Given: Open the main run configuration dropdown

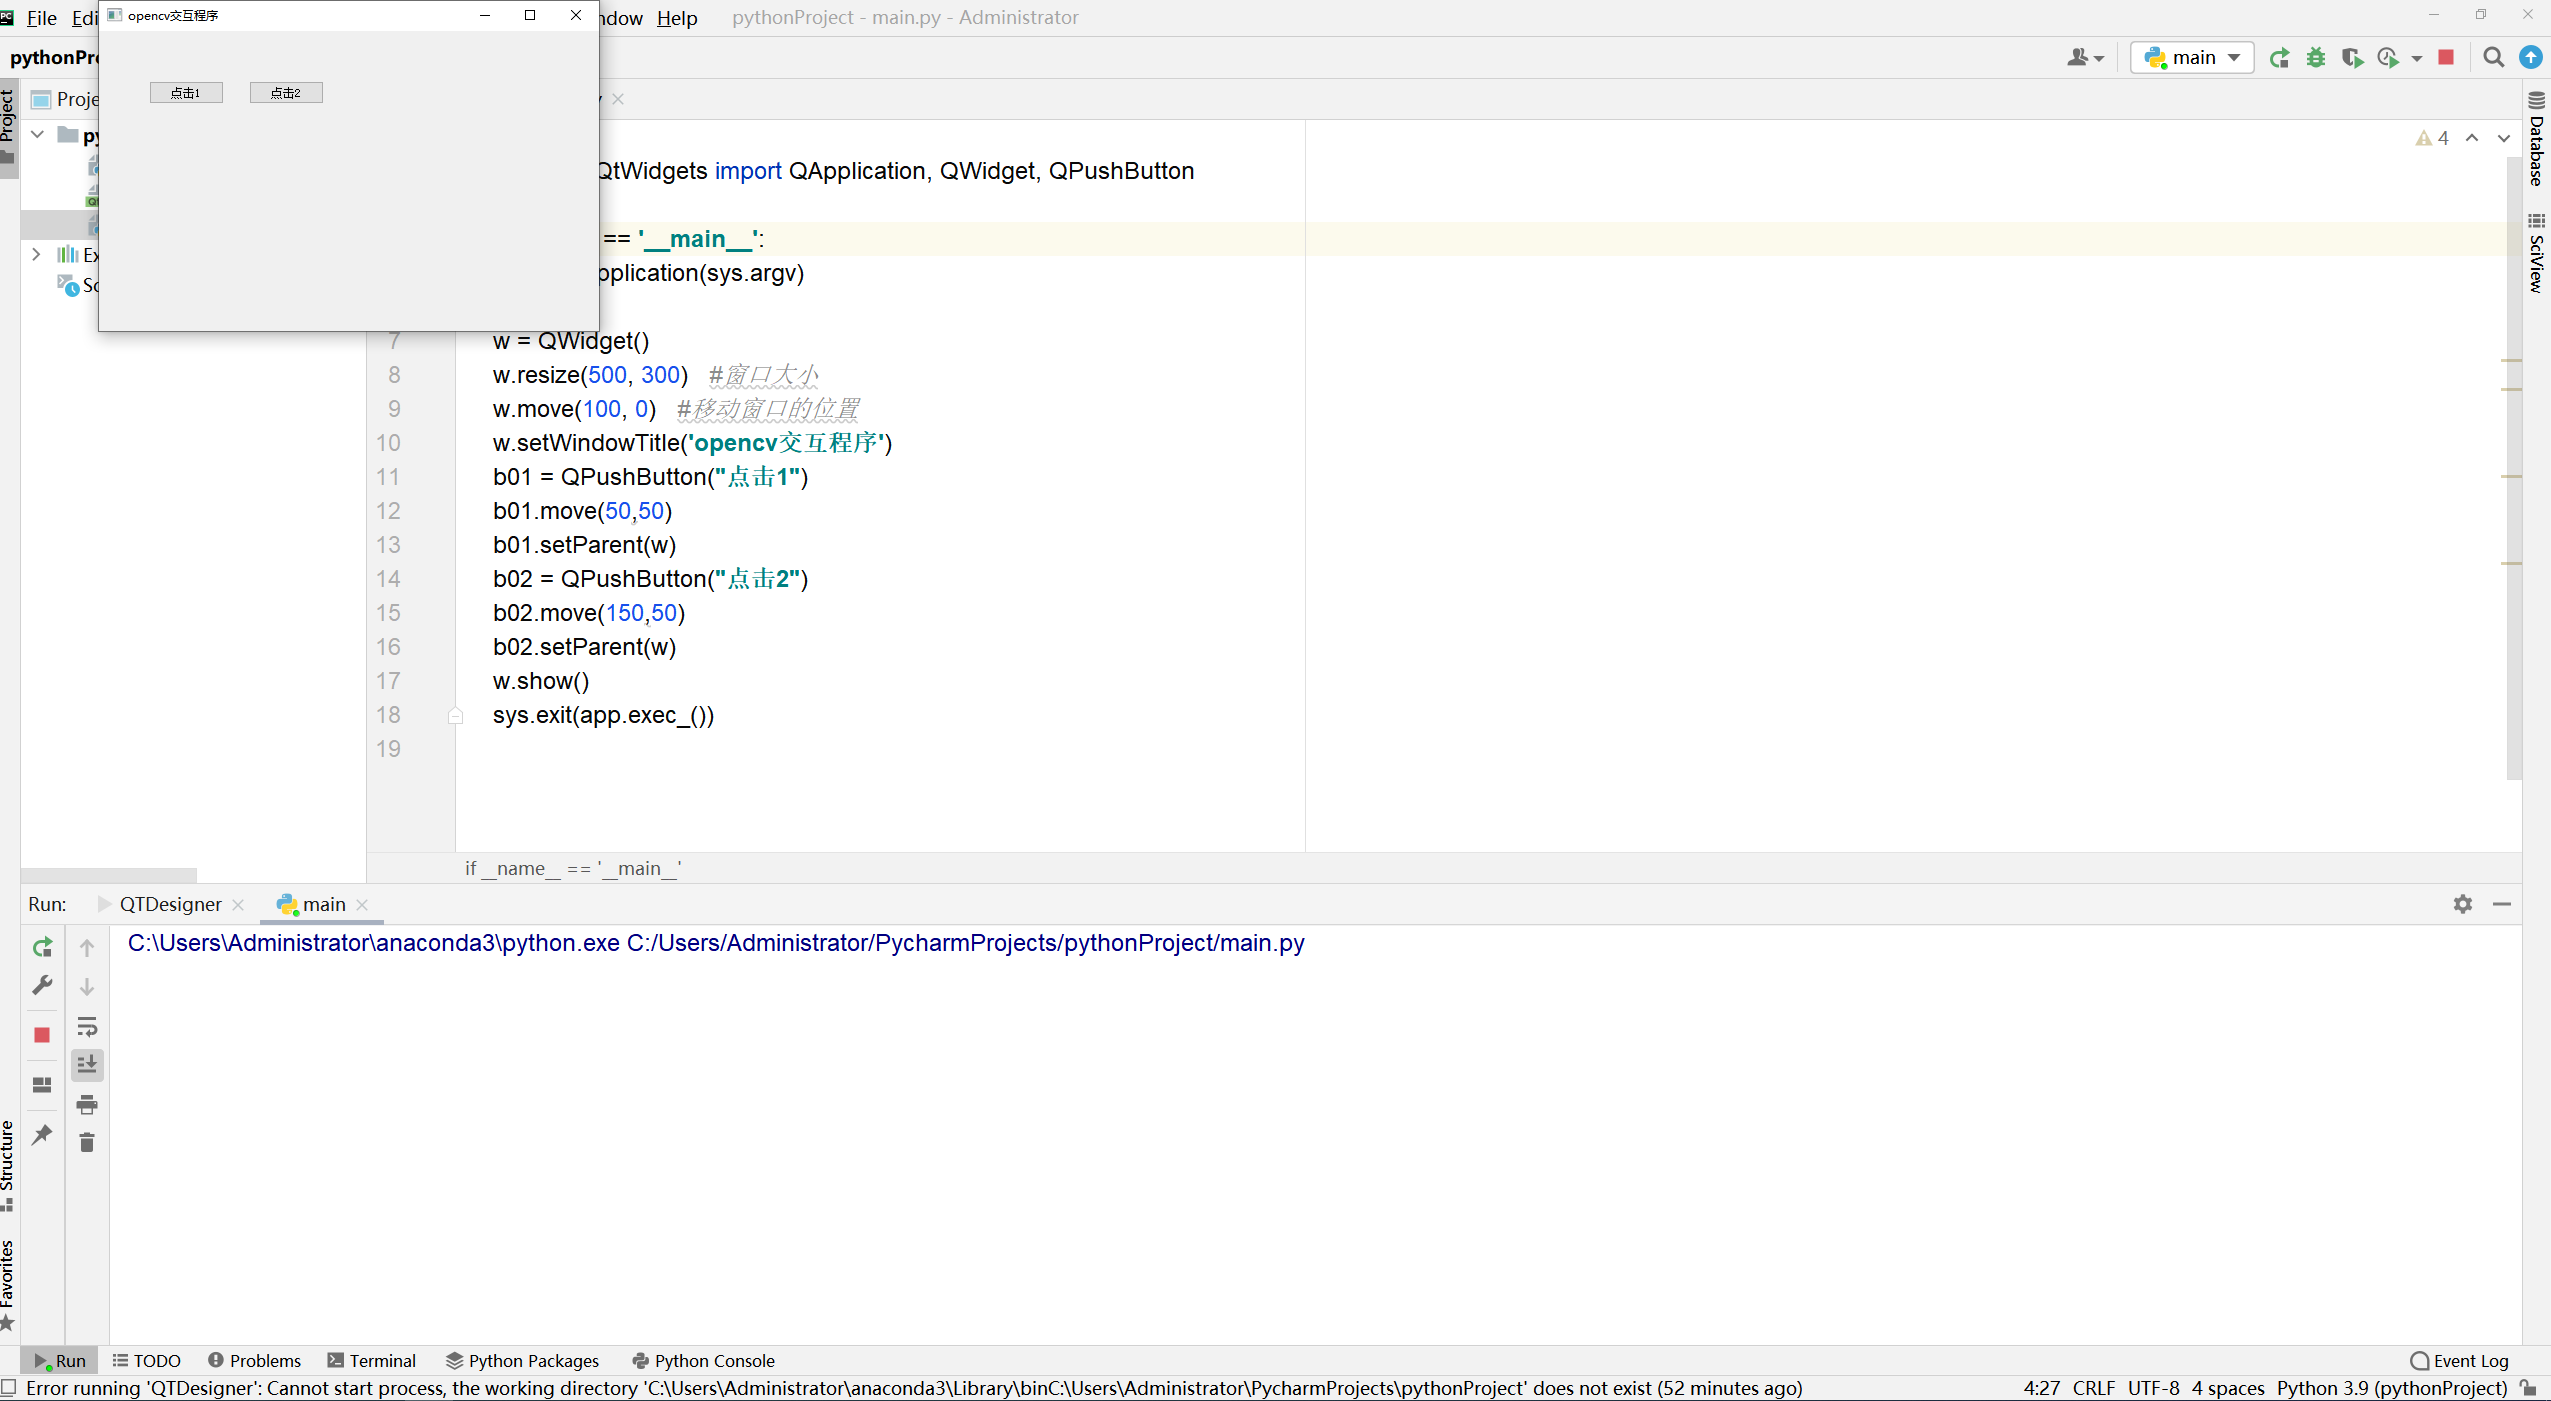Looking at the screenshot, I should [2192, 58].
